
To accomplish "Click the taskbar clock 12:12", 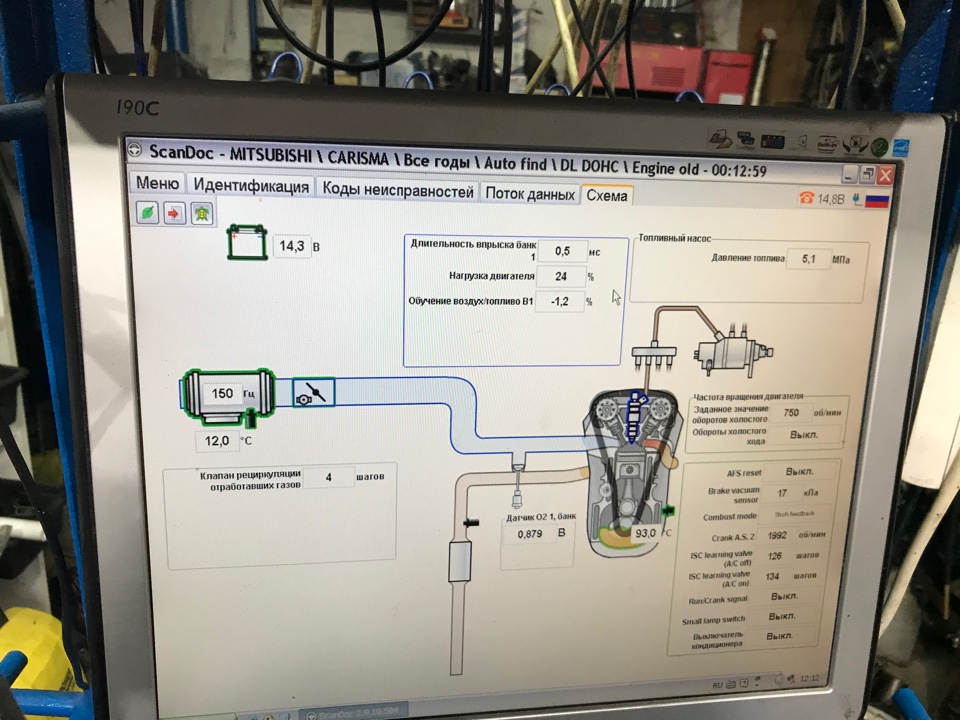I will pyautogui.click(x=809, y=678).
